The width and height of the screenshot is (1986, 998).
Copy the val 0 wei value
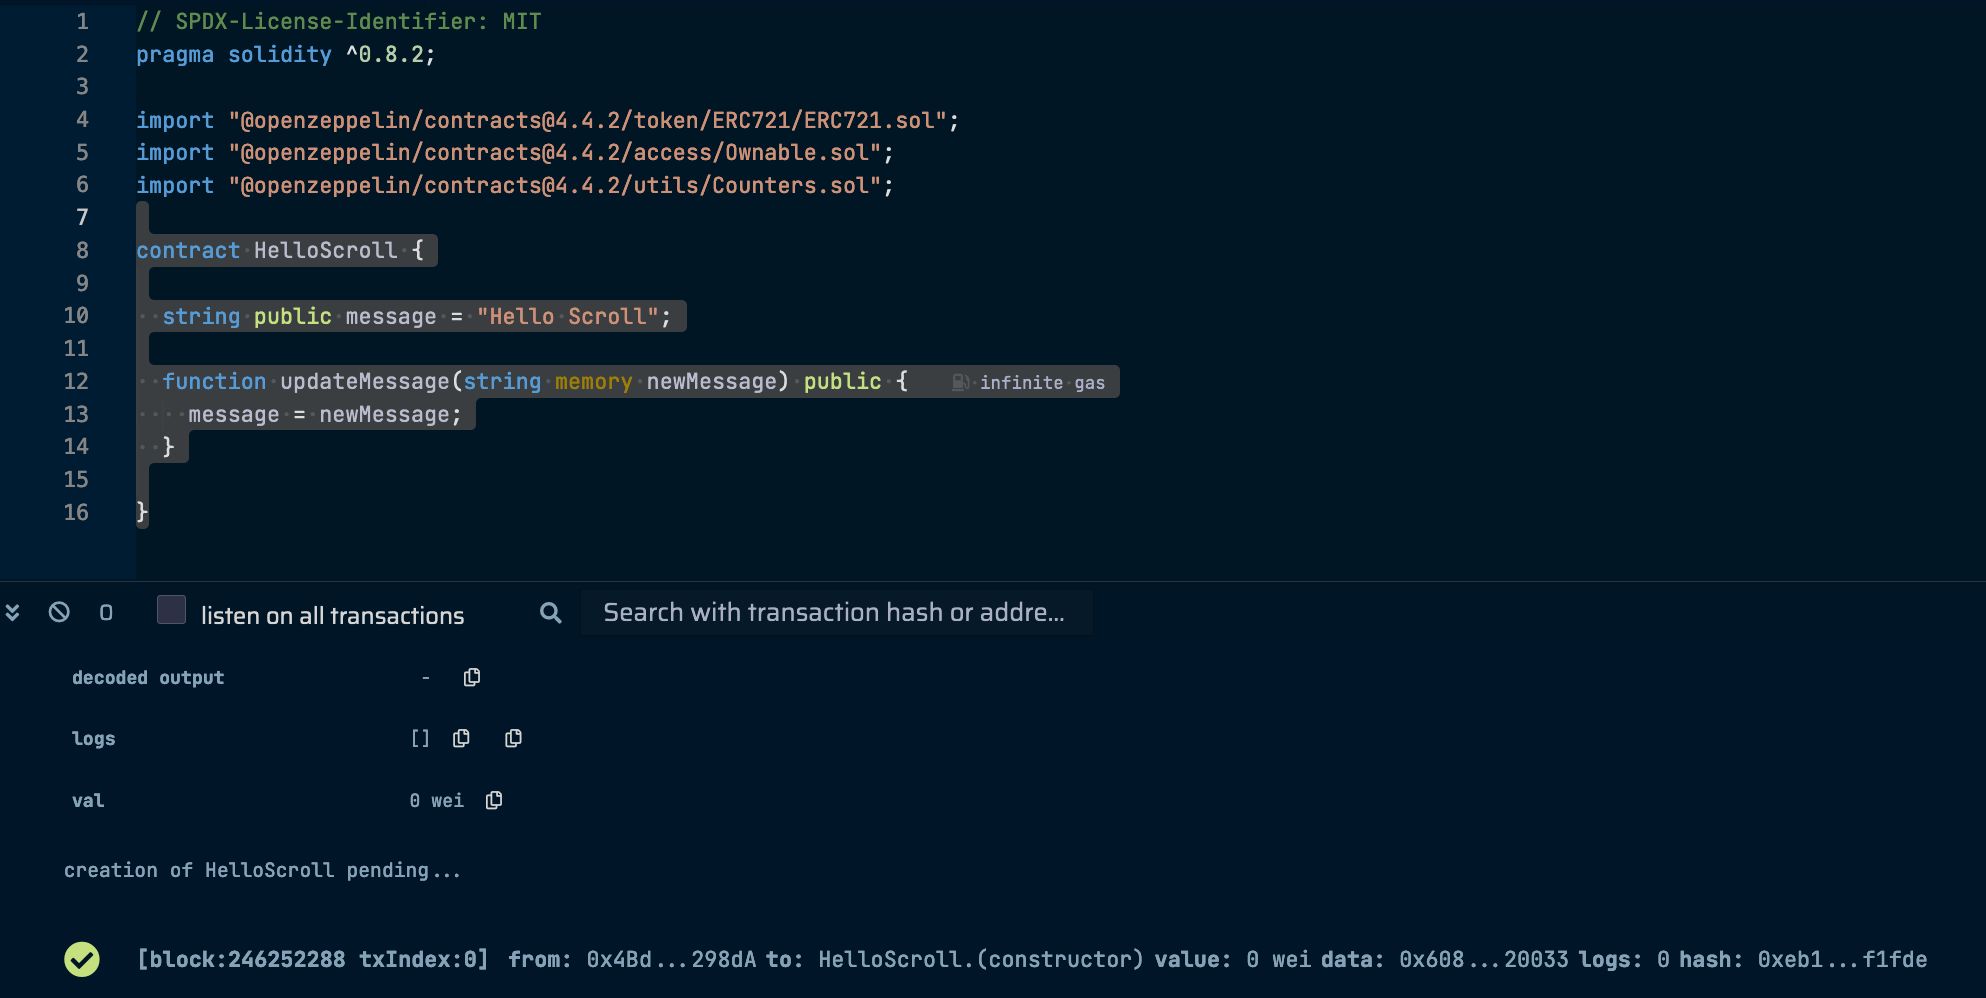point(494,801)
